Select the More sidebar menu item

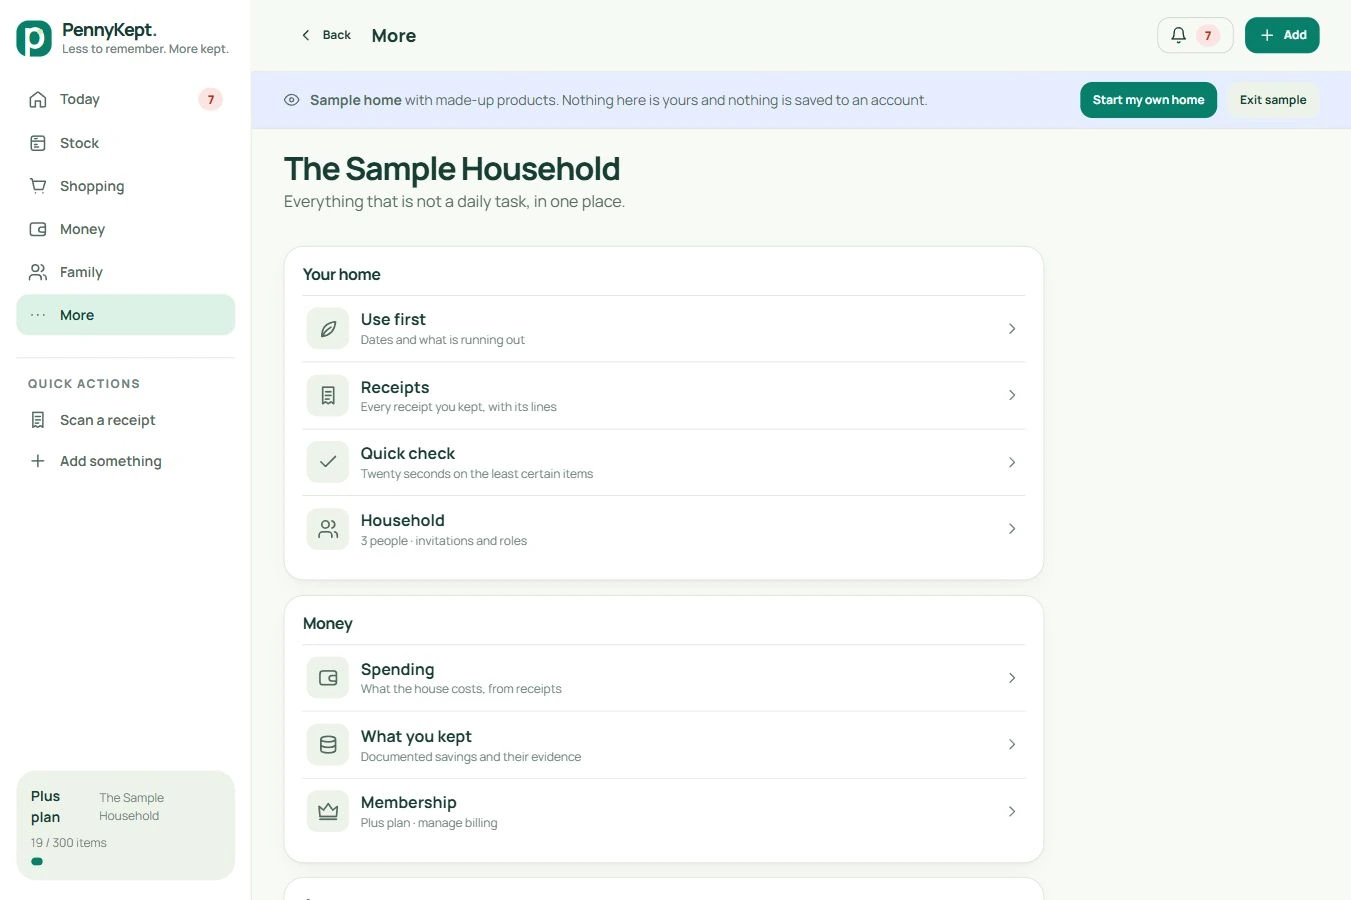(x=126, y=315)
